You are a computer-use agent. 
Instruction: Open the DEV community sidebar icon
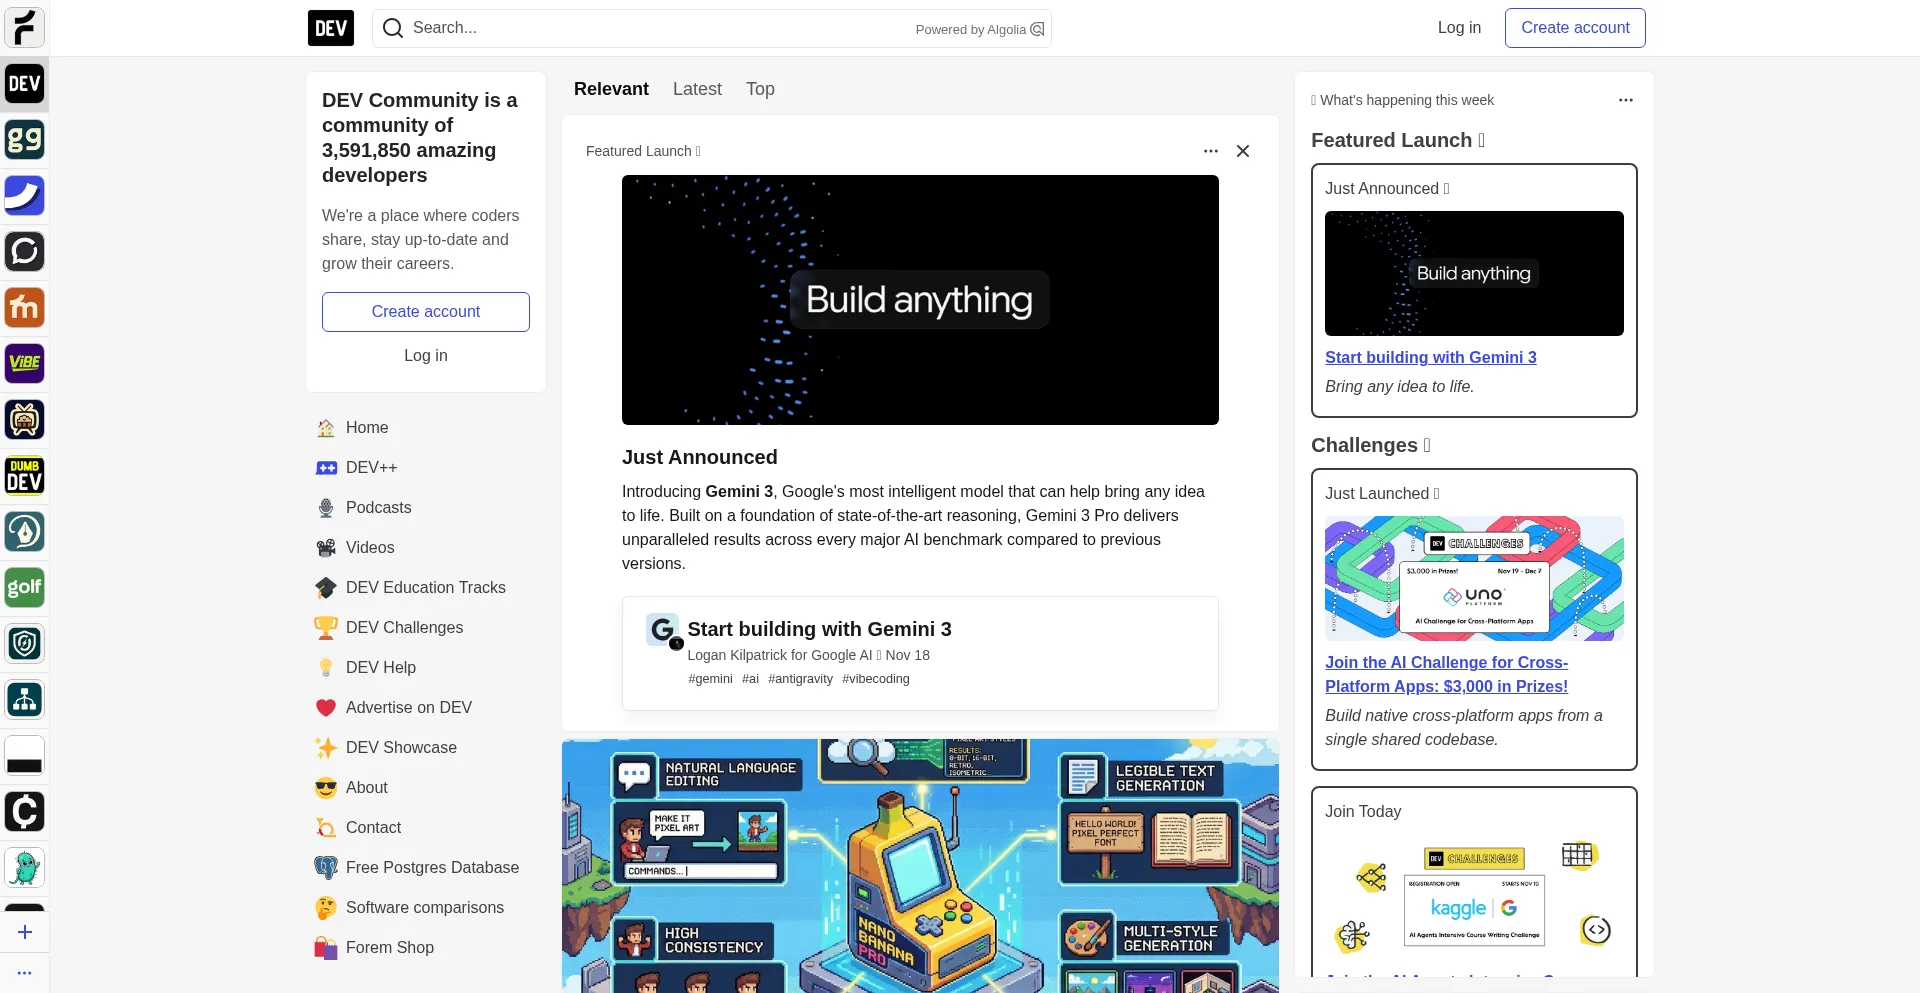point(24,84)
